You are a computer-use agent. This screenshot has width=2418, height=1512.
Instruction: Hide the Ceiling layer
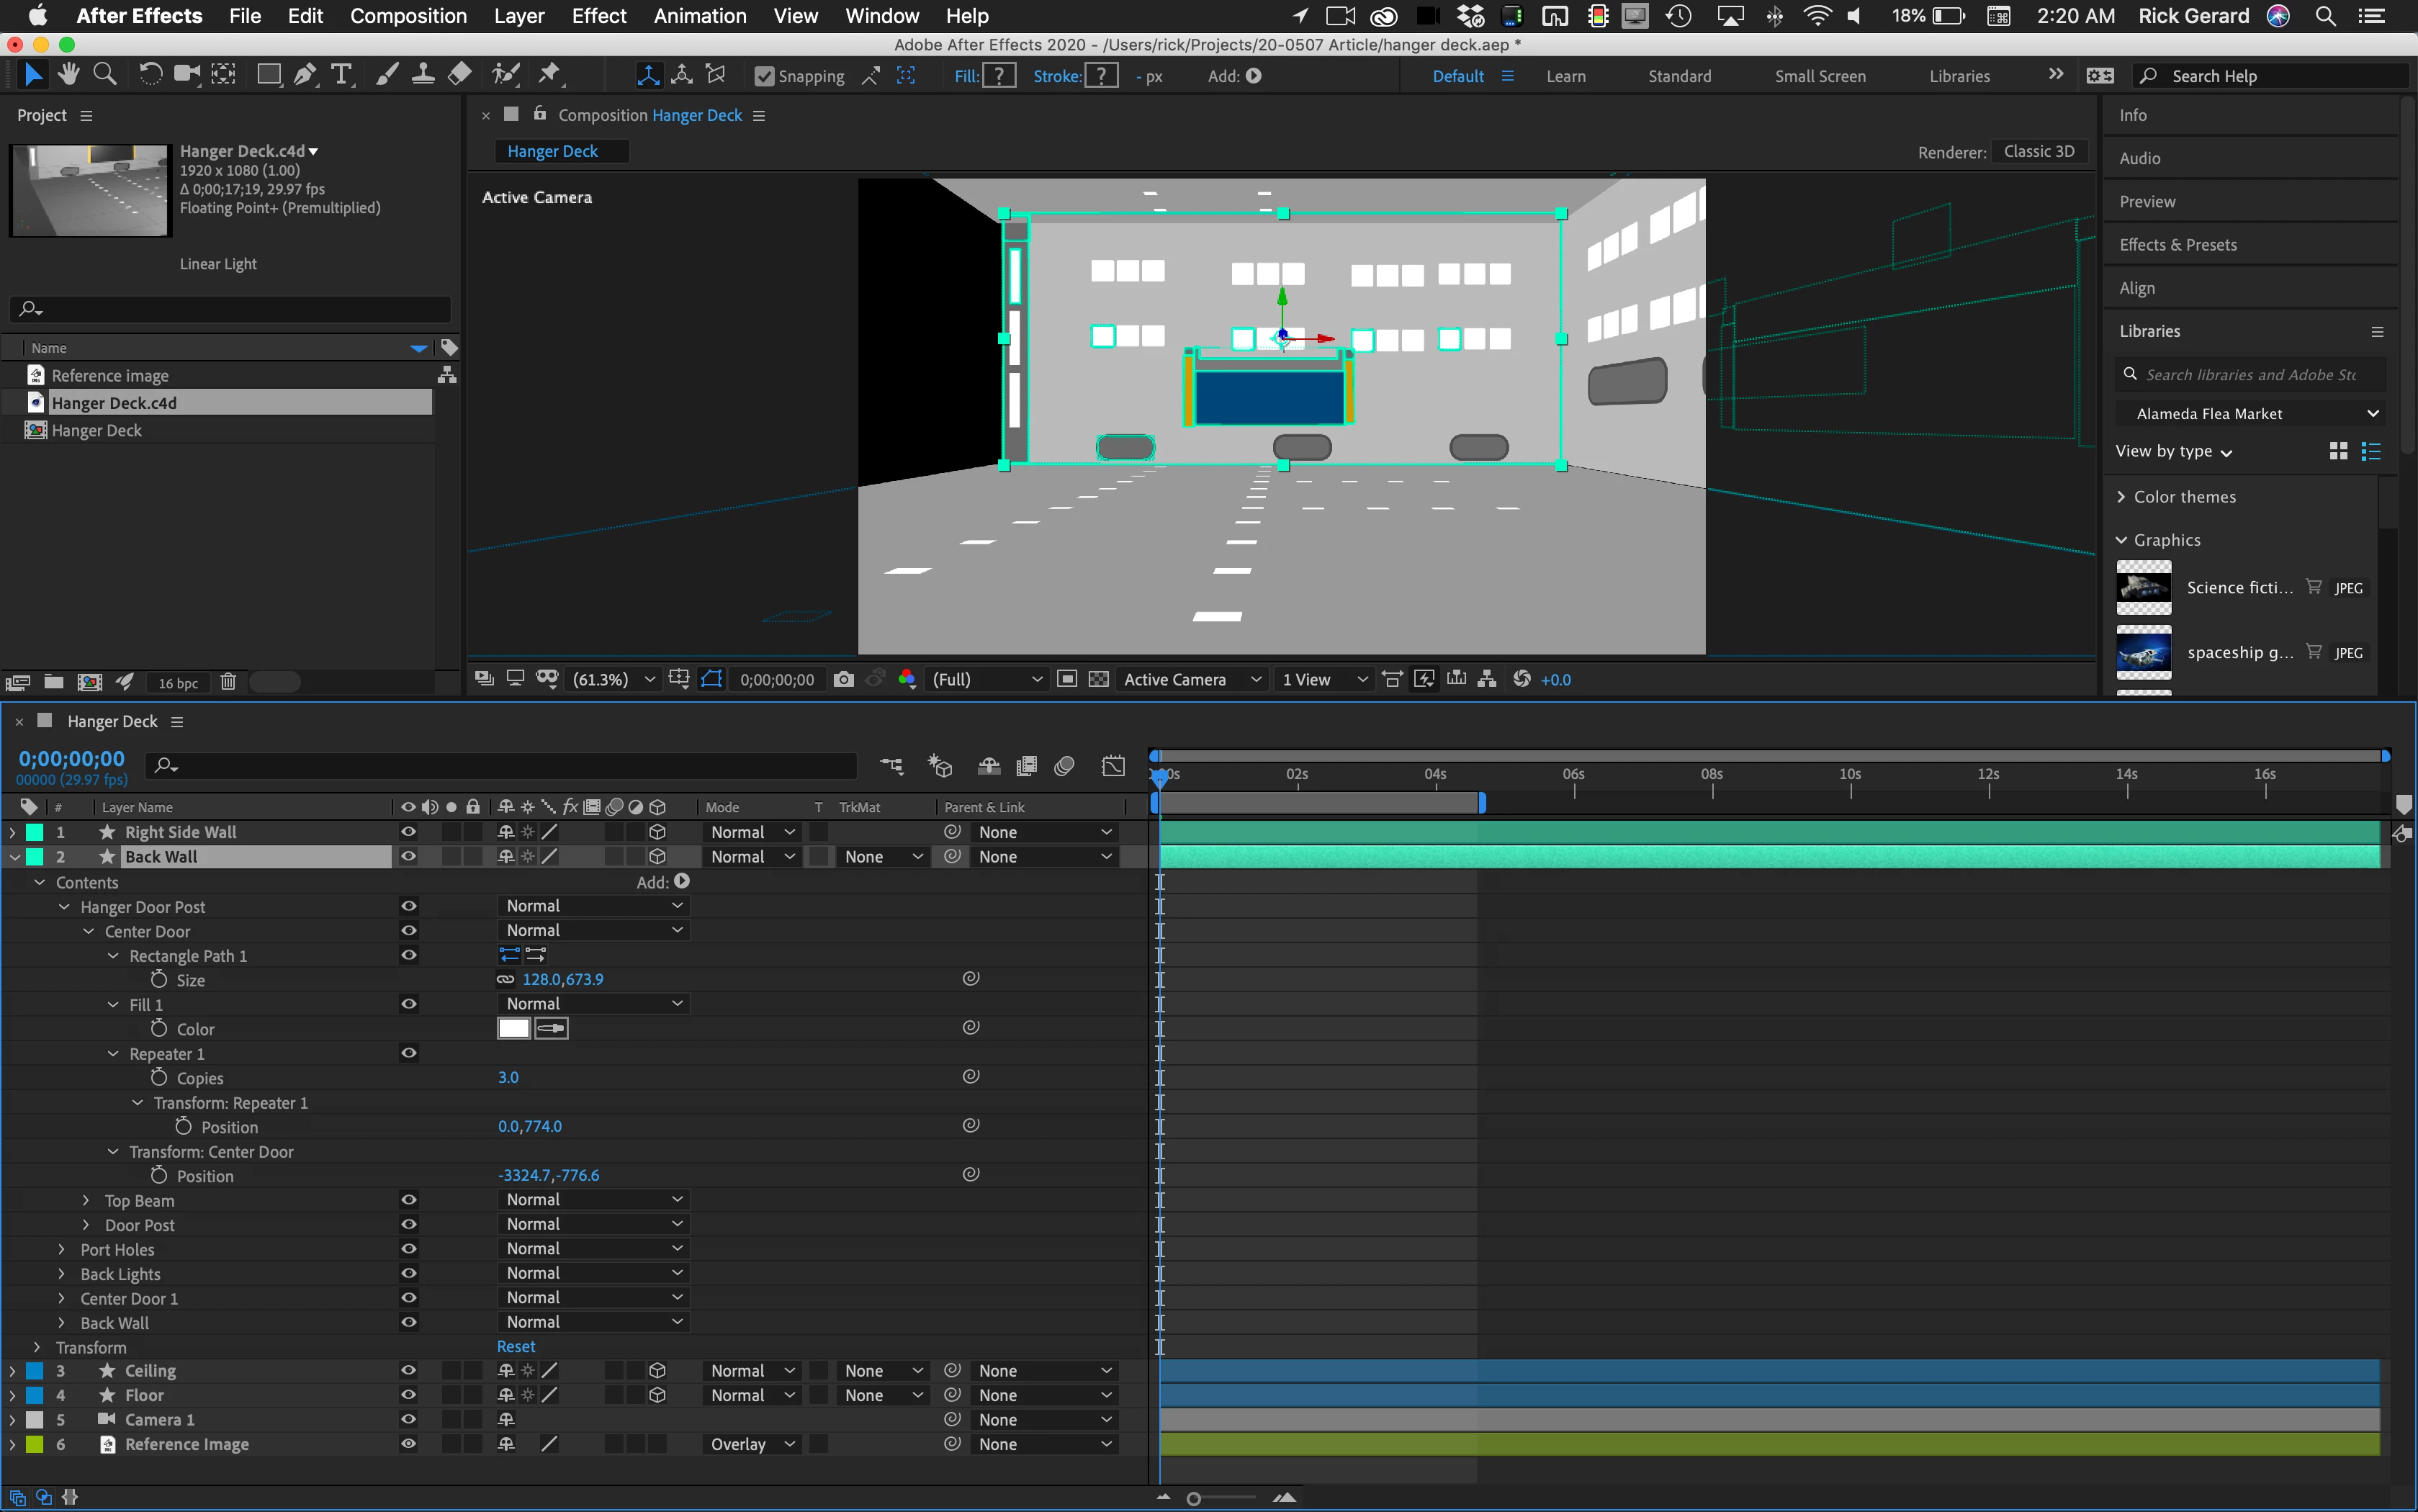(408, 1370)
